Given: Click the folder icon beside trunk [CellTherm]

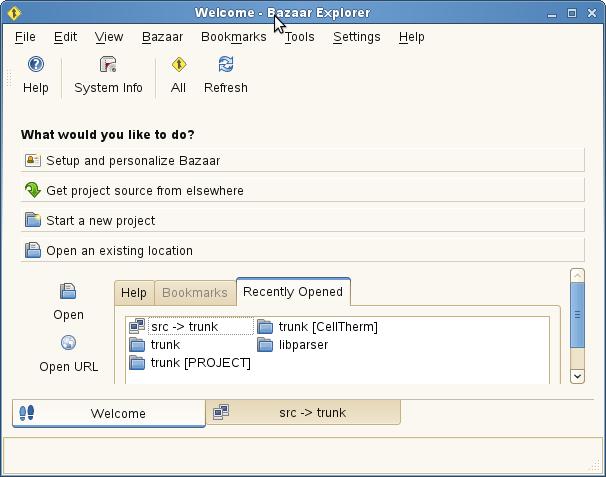Looking at the screenshot, I should 265,326.
